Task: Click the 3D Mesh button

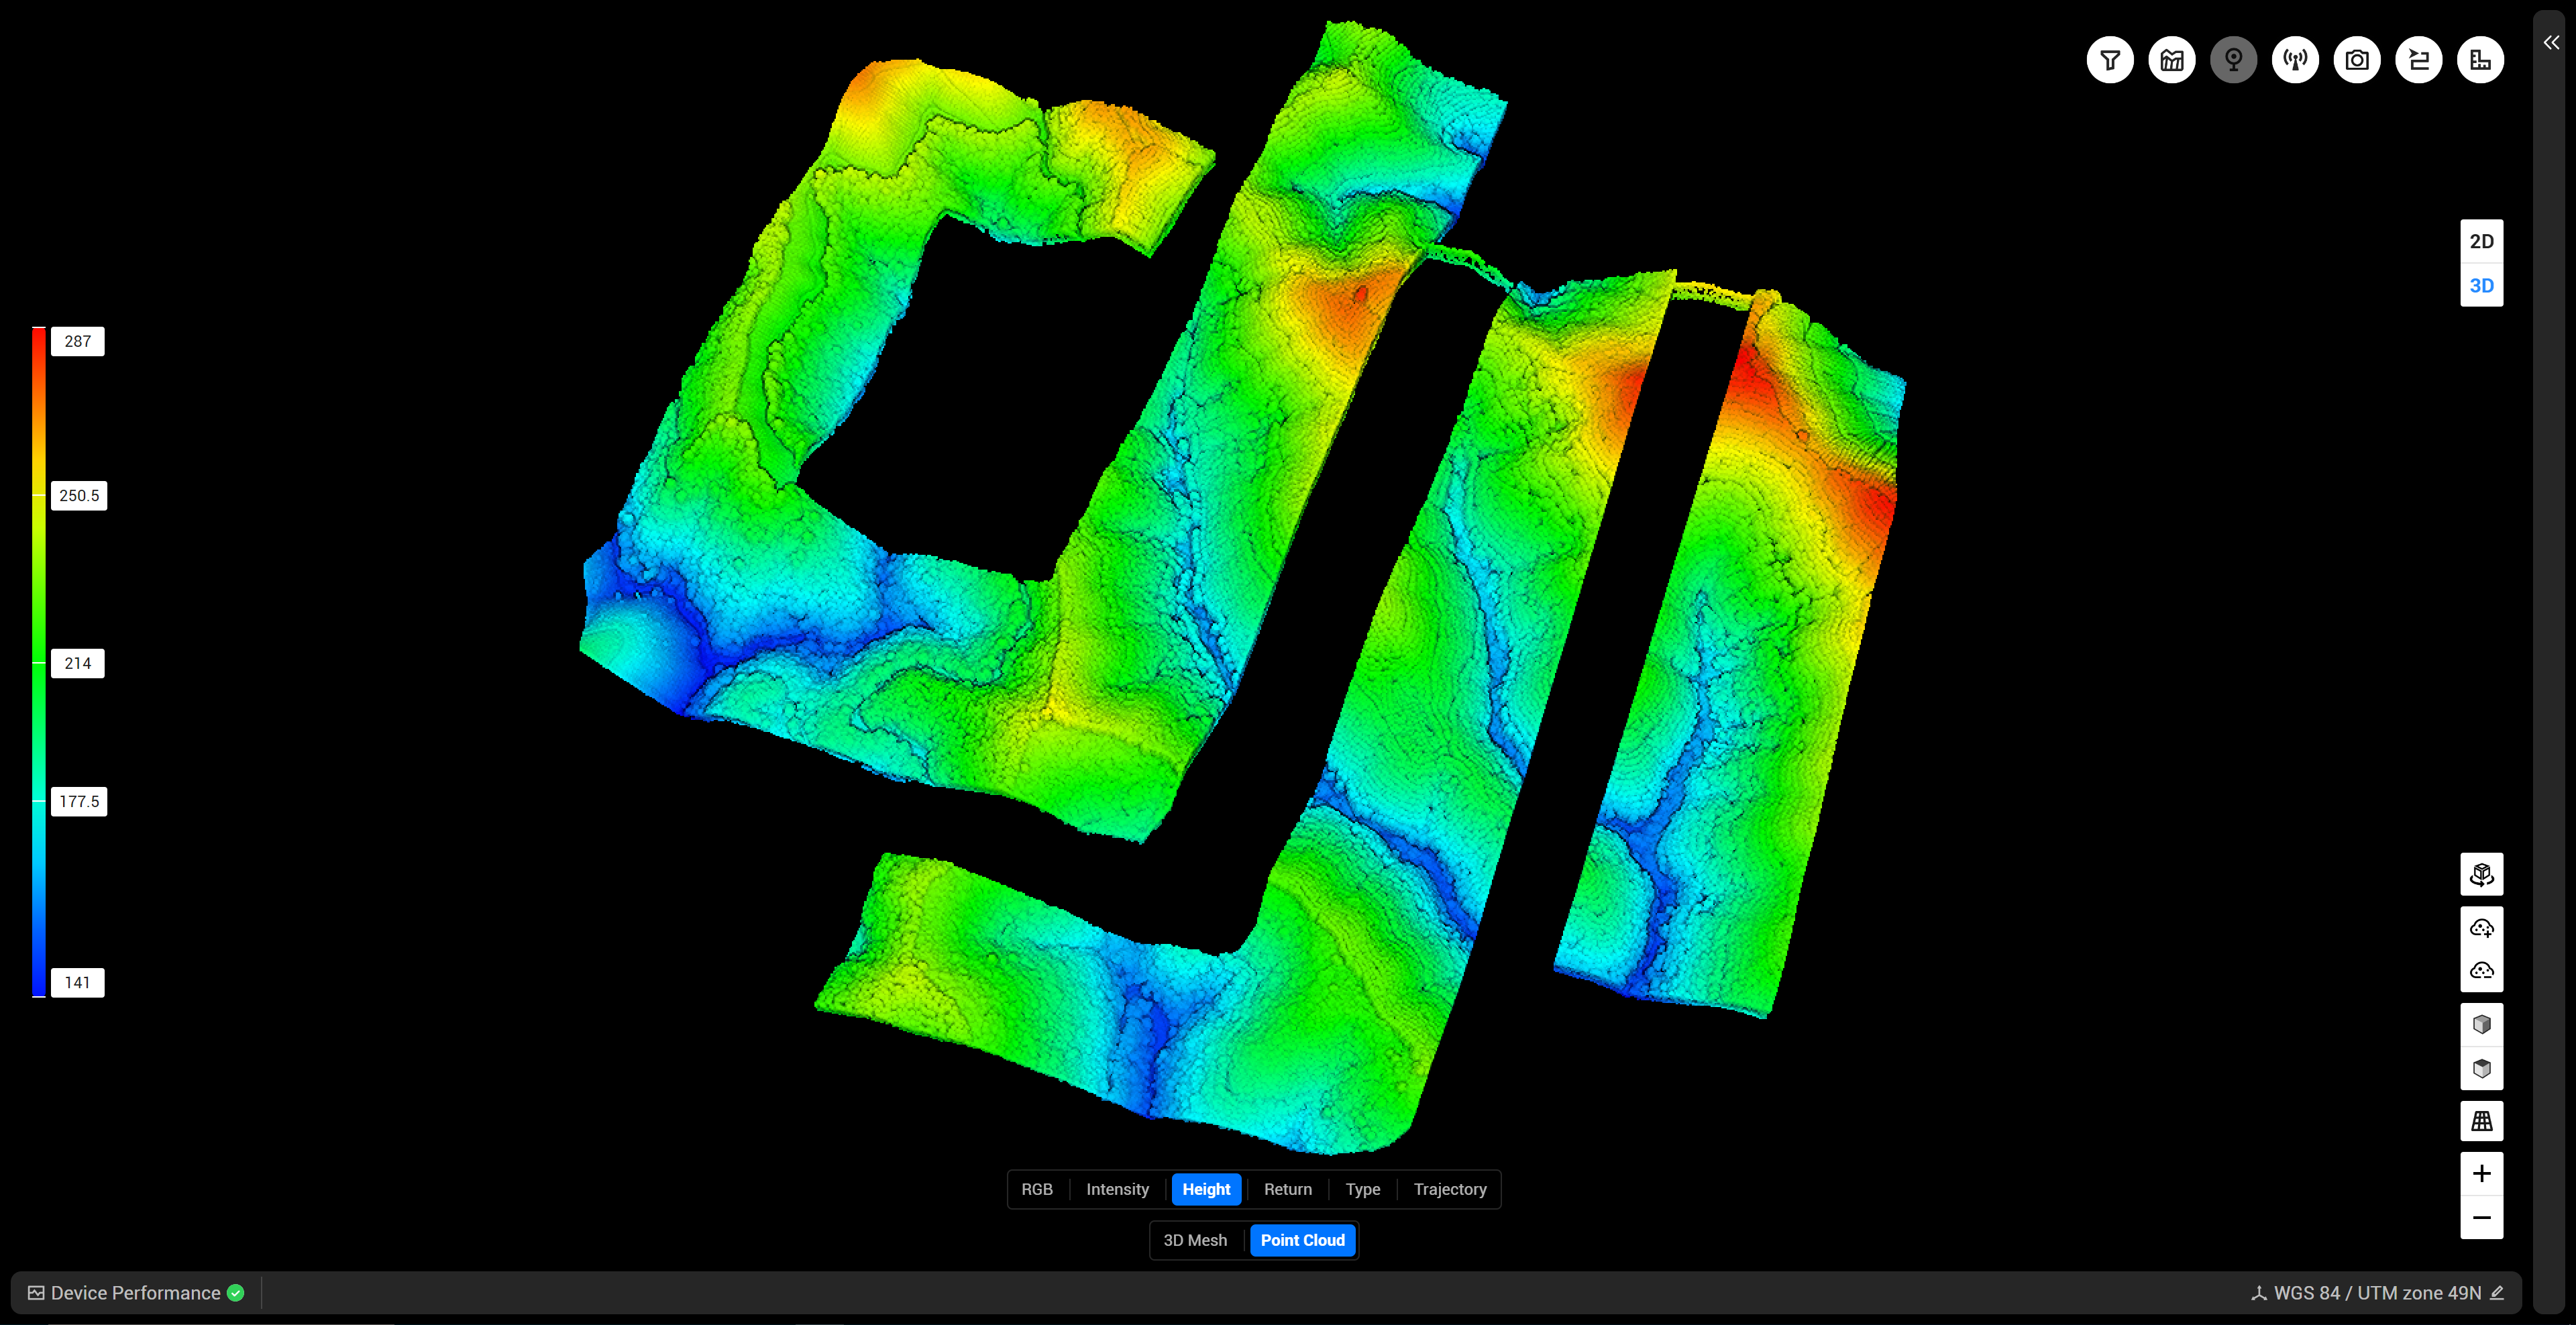Action: (1194, 1240)
